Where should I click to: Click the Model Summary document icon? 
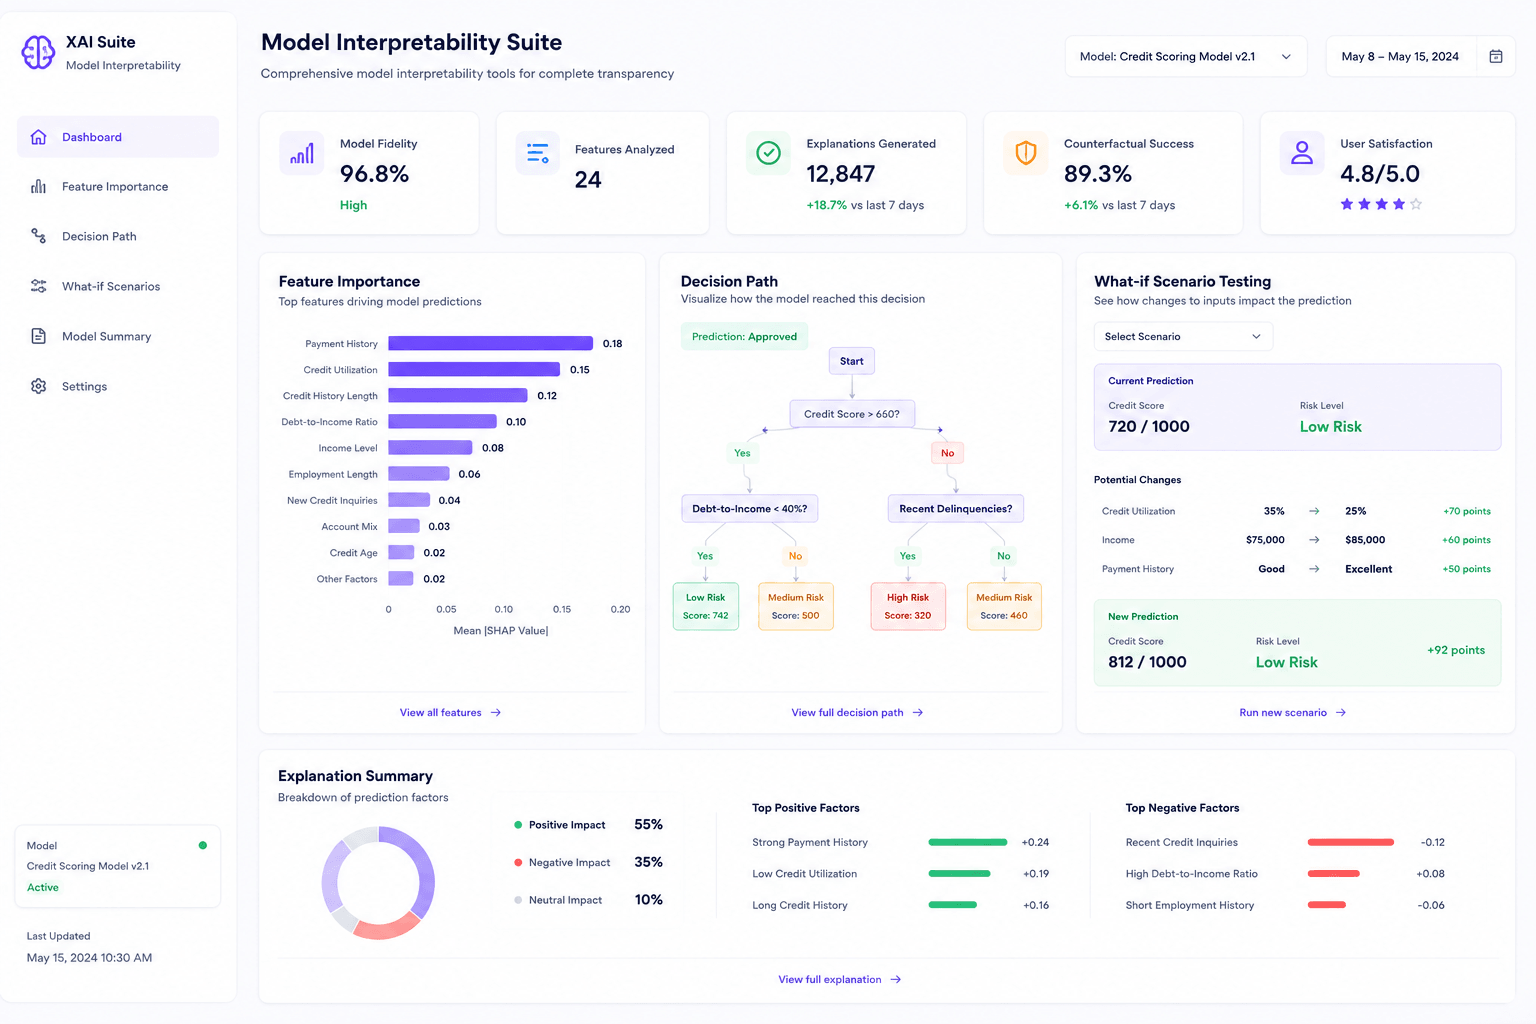[39, 336]
